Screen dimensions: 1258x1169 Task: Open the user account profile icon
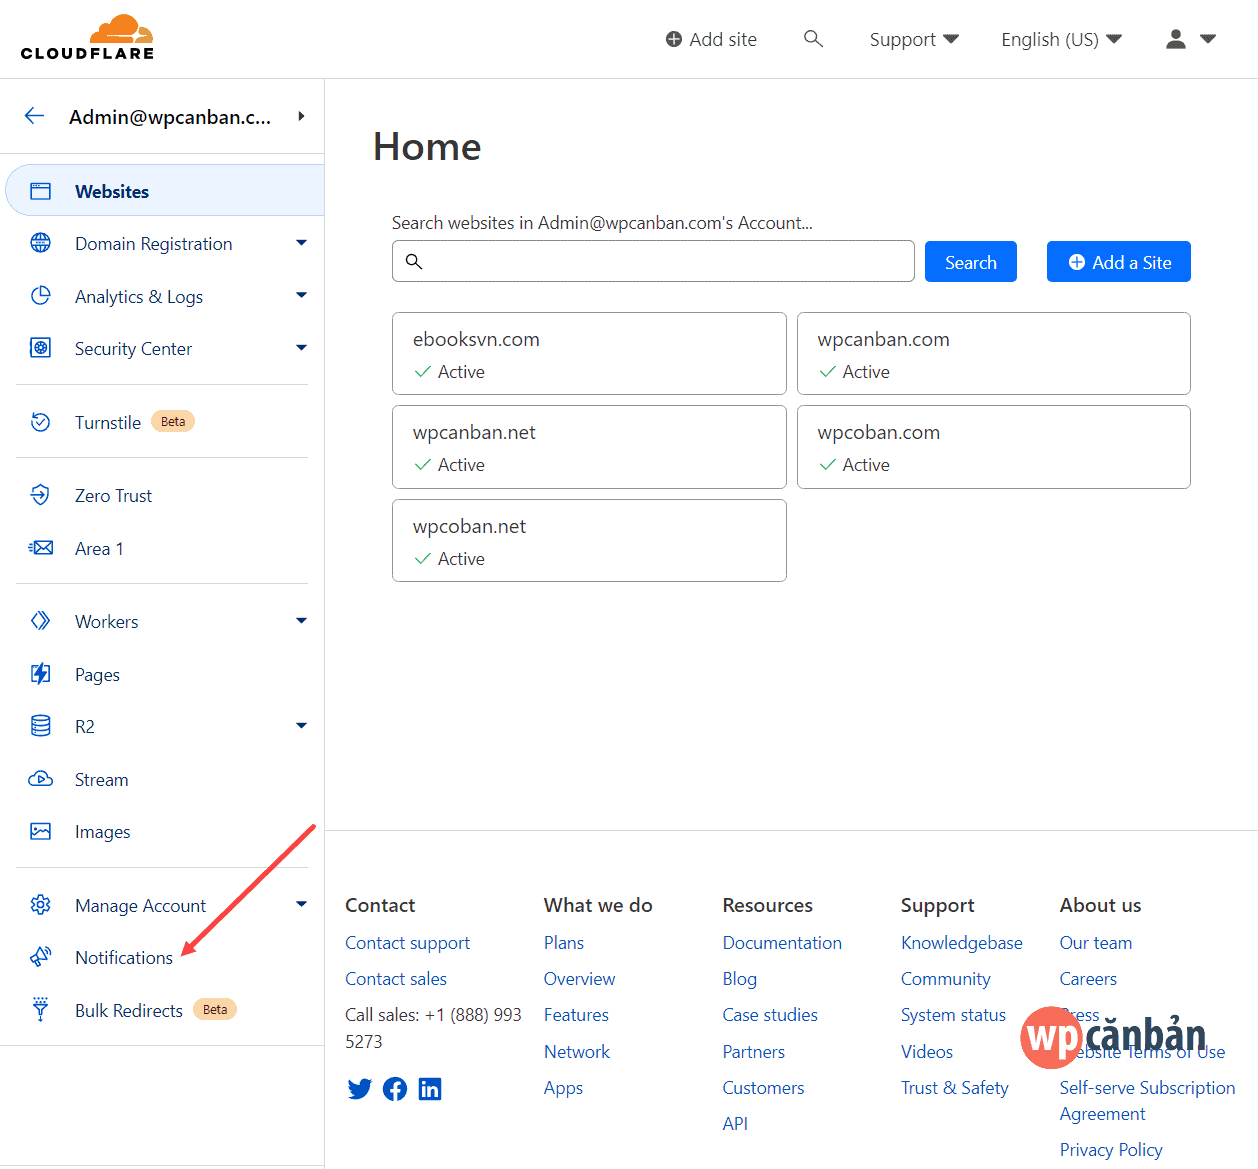(1176, 39)
